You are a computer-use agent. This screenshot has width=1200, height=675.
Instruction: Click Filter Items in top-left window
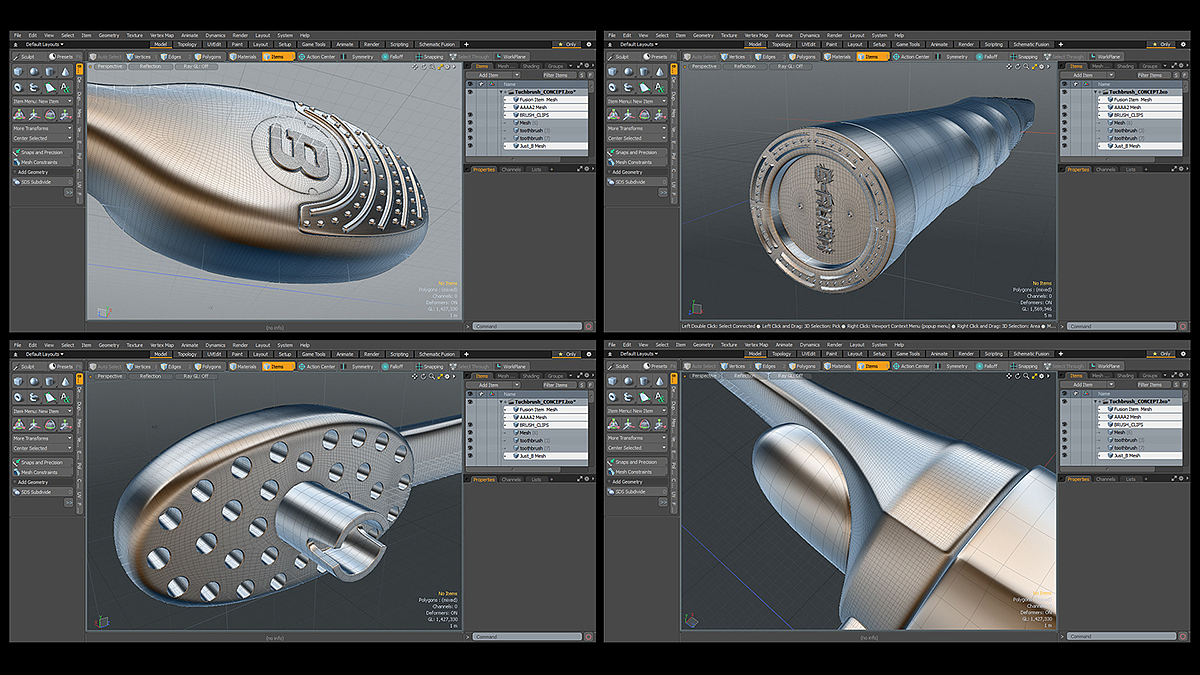[x=556, y=75]
